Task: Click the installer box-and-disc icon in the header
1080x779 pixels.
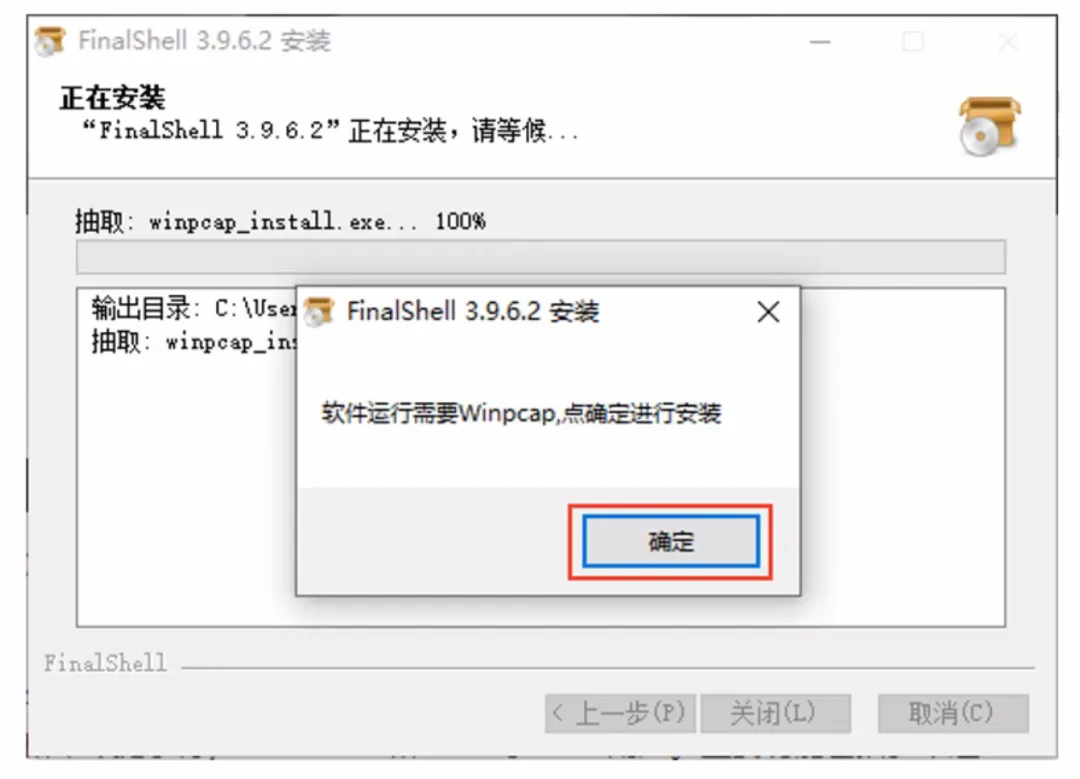Action: point(990,126)
